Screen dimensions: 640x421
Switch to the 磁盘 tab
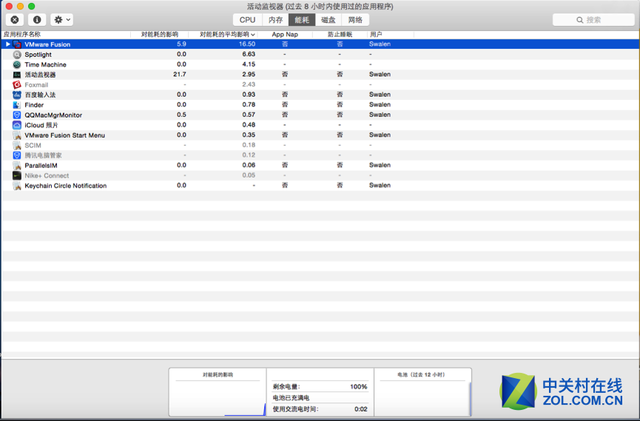pyautogui.click(x=328, y=20)
